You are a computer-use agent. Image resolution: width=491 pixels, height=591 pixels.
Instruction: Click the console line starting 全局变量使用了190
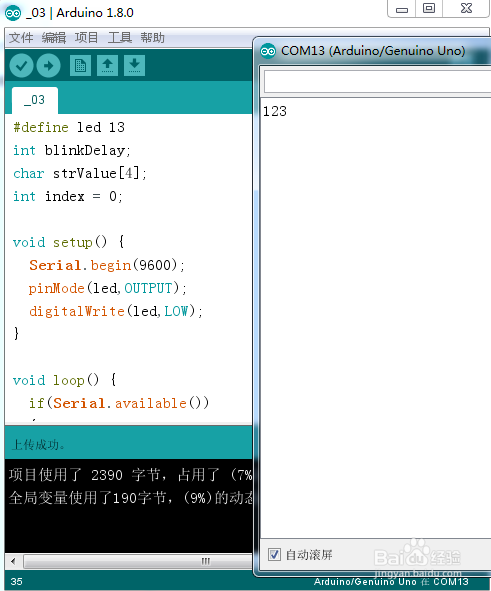130,498
